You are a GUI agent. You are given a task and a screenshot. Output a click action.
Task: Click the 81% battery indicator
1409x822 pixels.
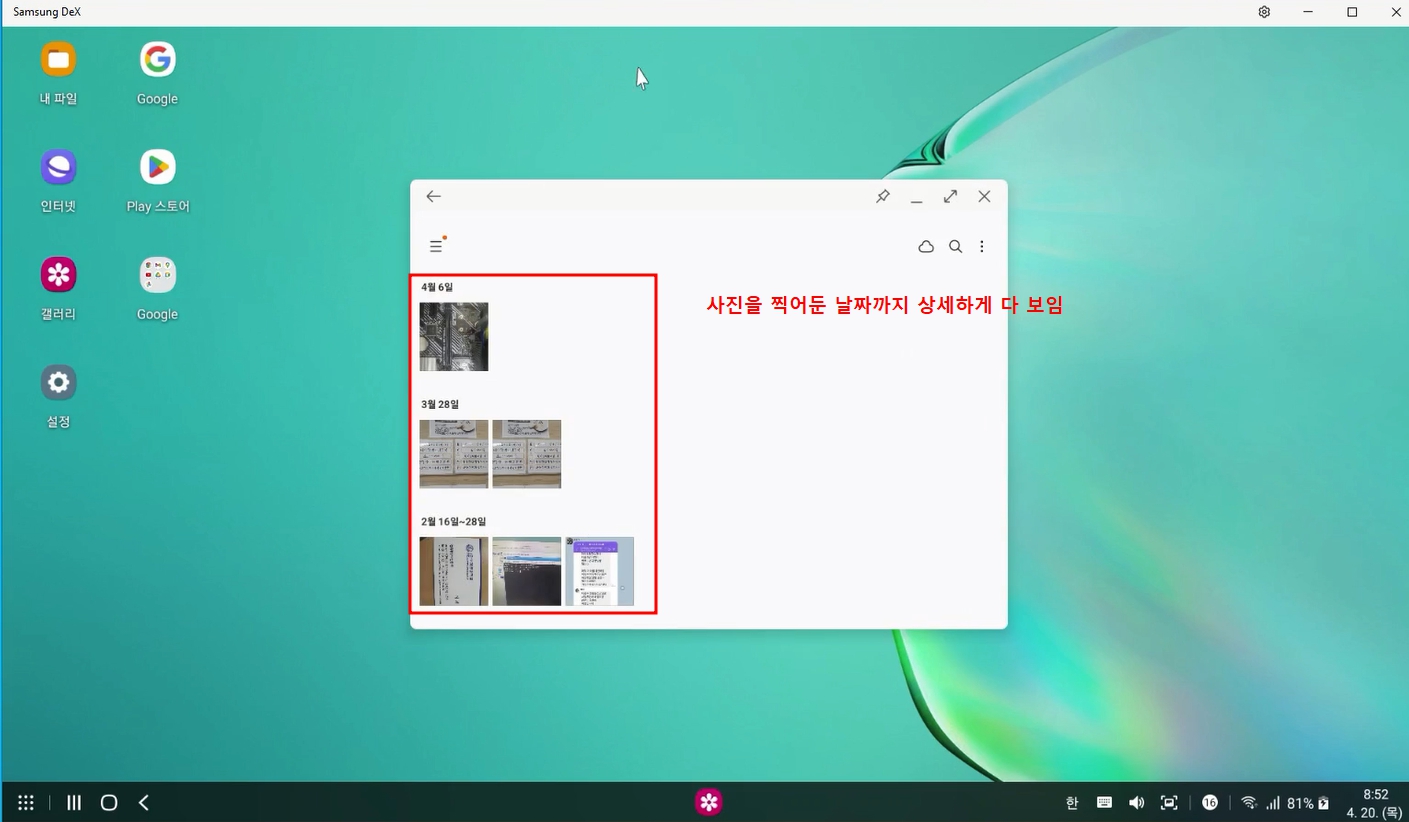click(1308, 803)
